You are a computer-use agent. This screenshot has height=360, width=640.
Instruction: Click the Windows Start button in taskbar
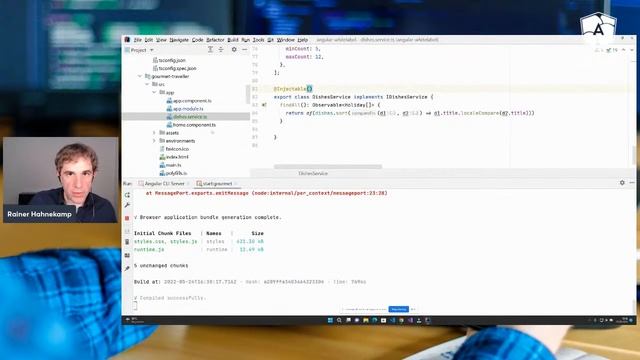pyautogui.click(x=330, y=320)
